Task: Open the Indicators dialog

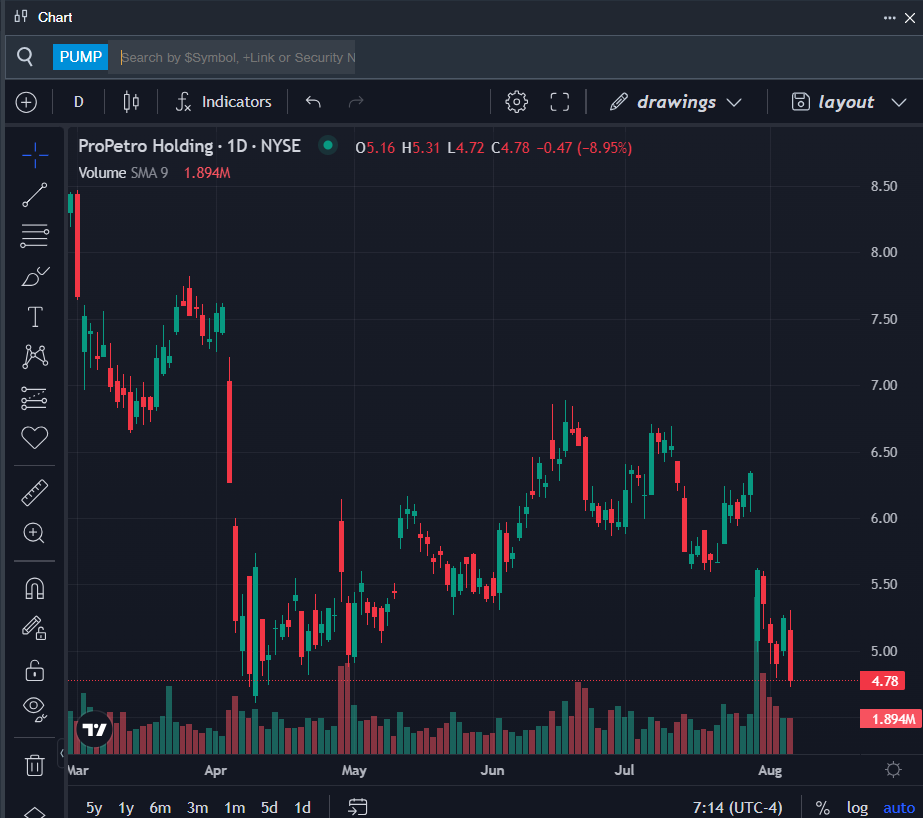Action: point(224,102)
